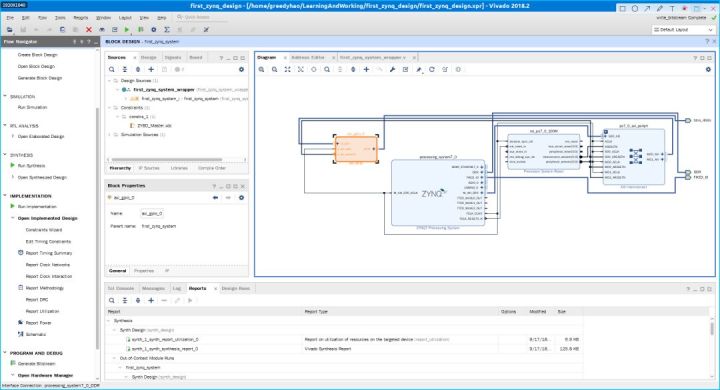Viewport: 720px width, 390px height.
Task: Open diagram settings gear icon
Action: pyautogui.click(x=708, y=69)
